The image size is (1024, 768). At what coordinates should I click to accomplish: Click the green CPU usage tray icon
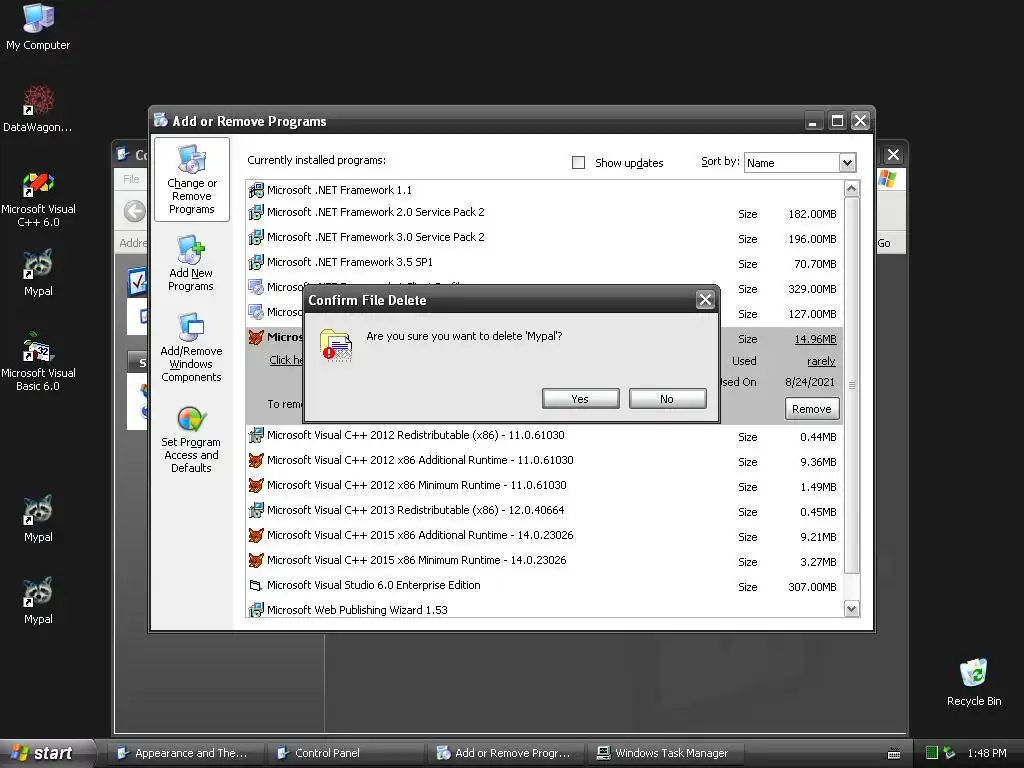932,753
